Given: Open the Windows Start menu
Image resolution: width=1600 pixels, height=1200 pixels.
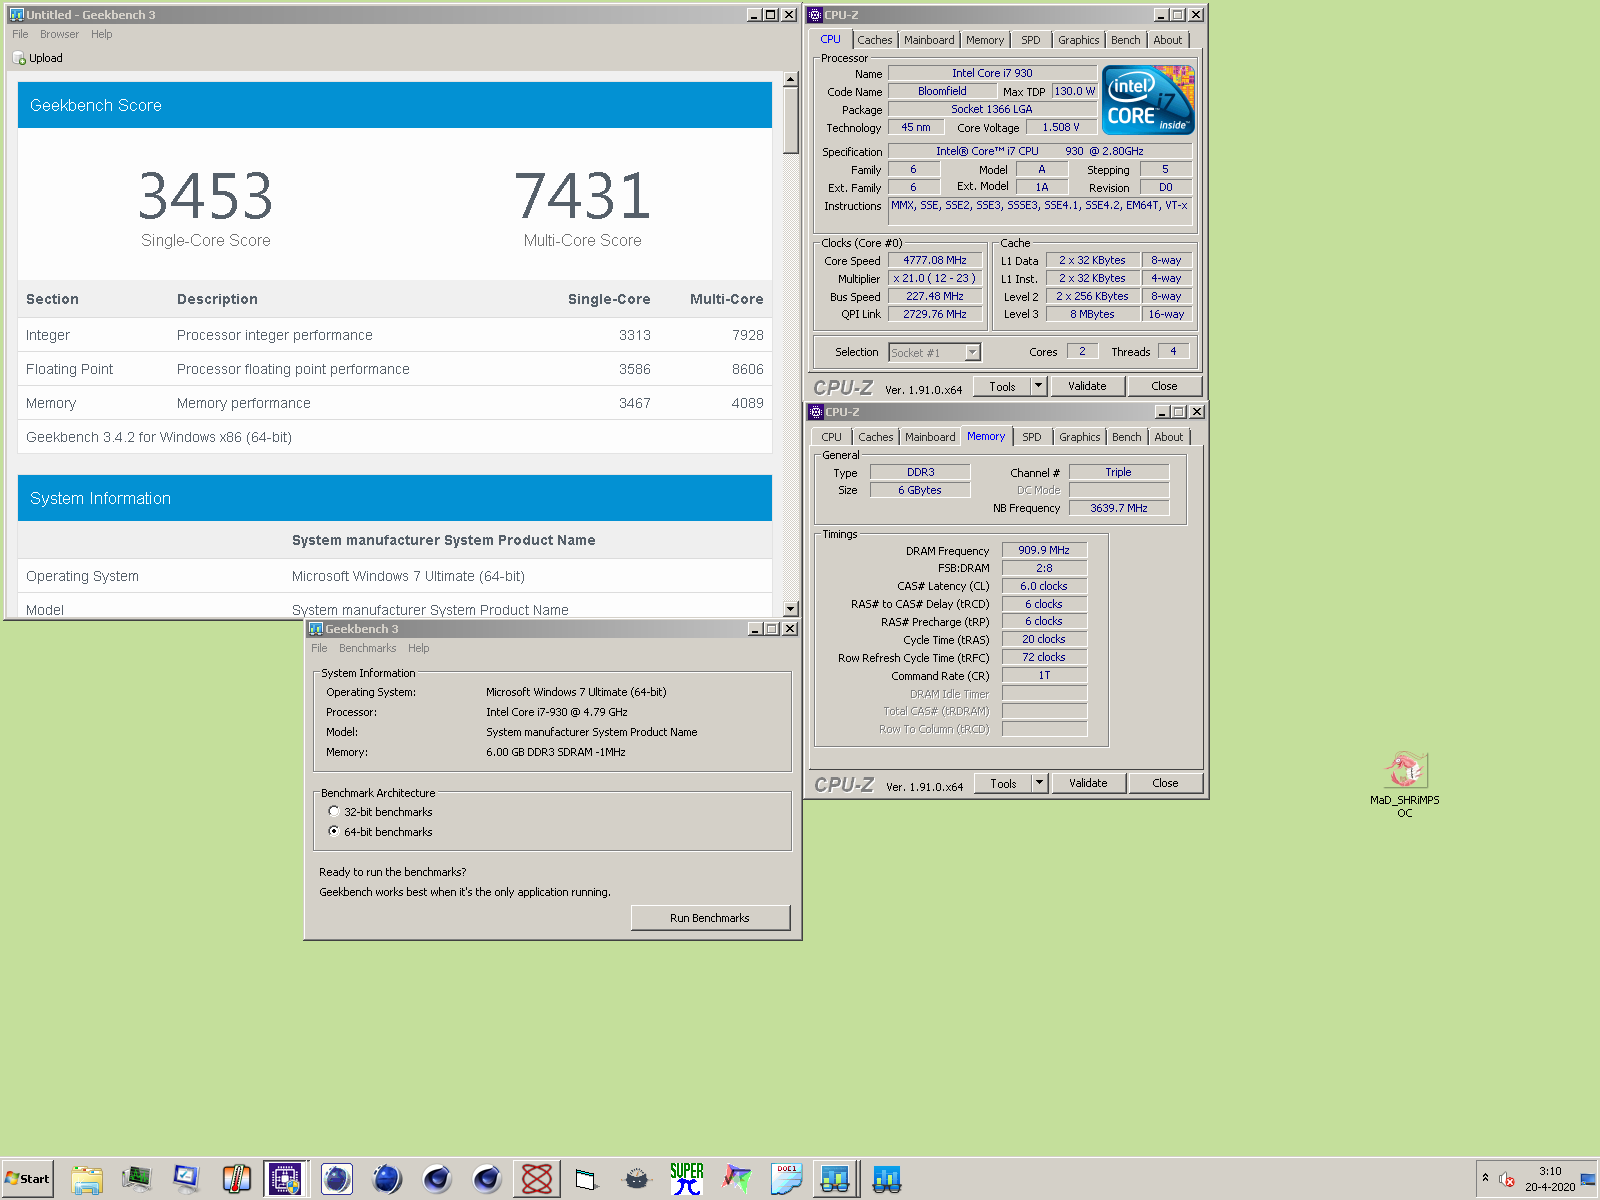Looking at the screenshot, I should [x=28, y=1179].
